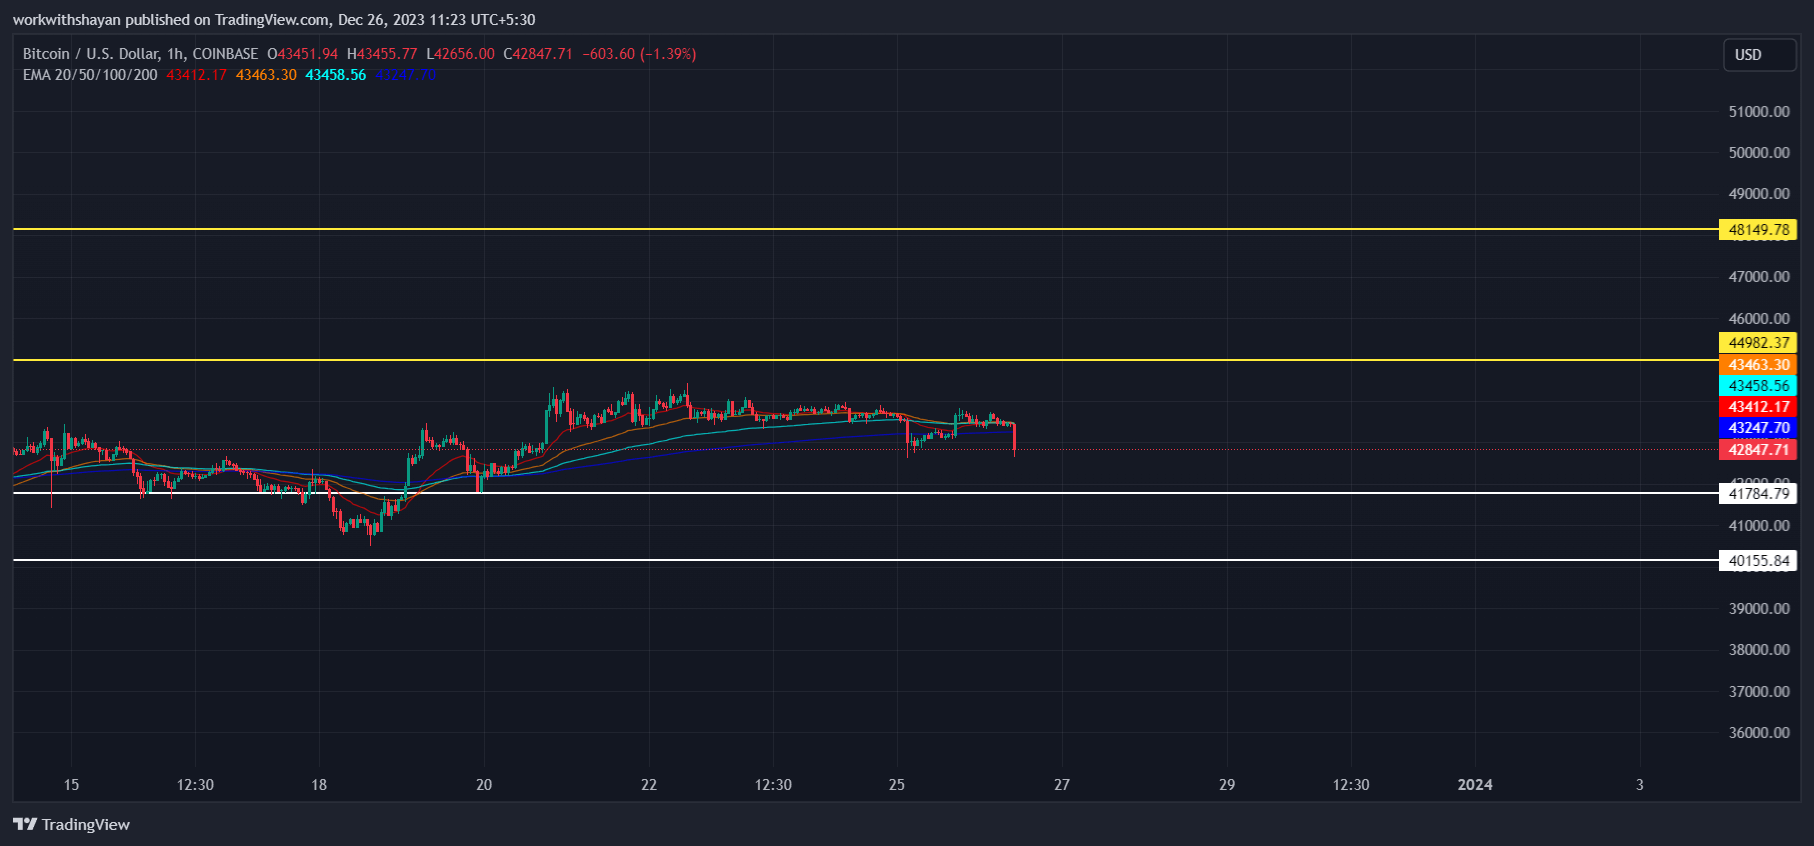
Task: Click the 2024 year marker on time axis
Action: pyautogui.click(x=1475, y=785)
